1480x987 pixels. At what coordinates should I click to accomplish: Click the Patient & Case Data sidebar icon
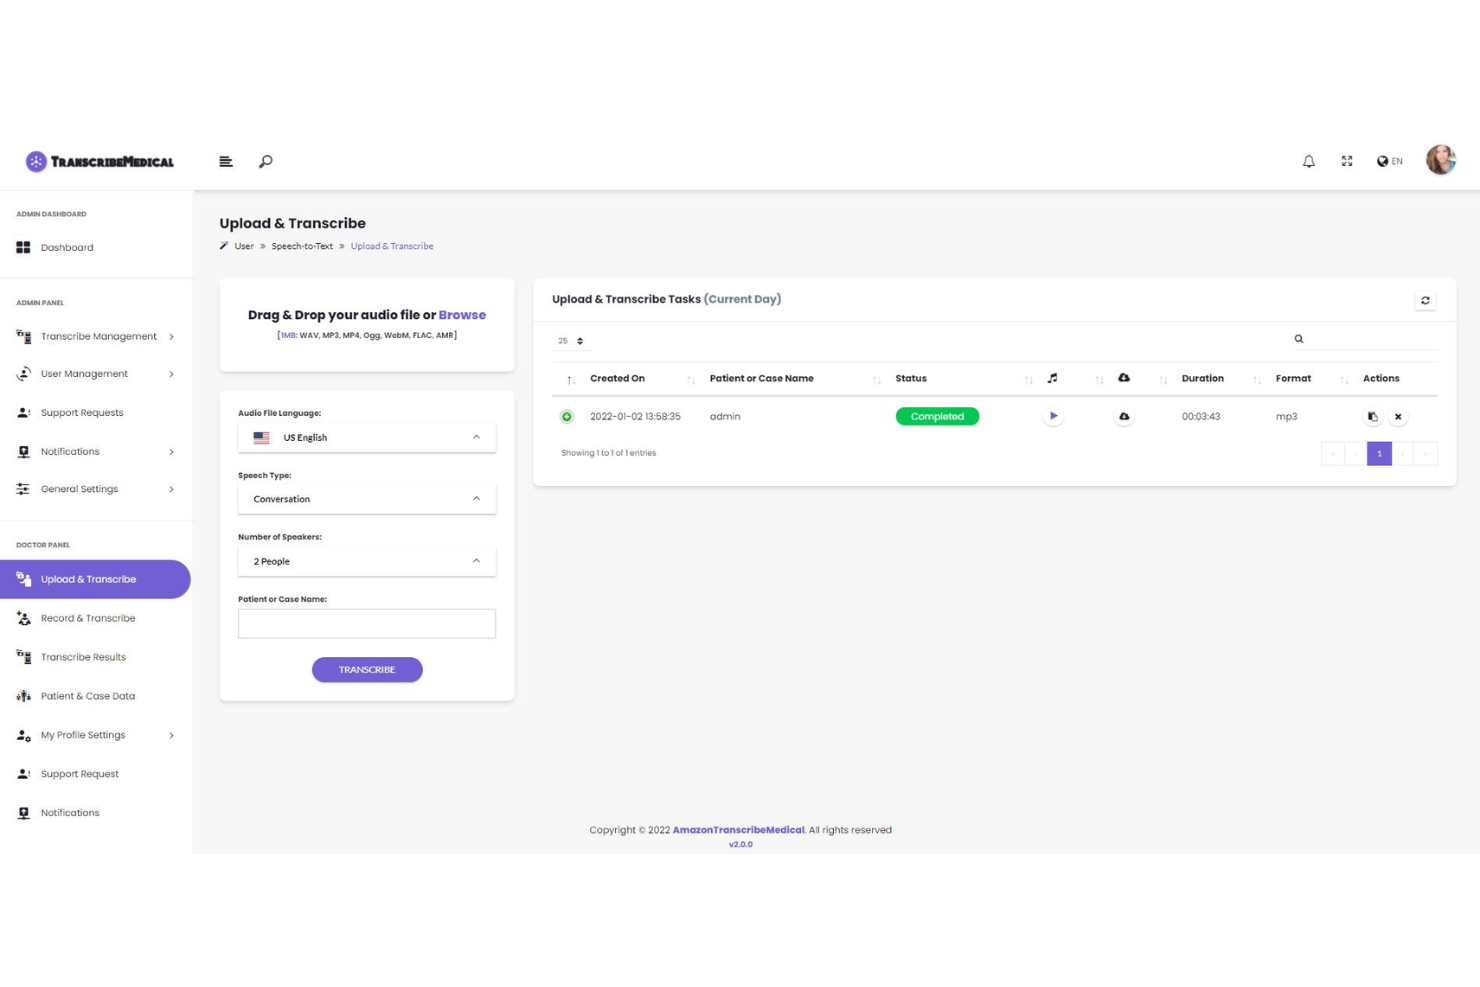point(23,696)
